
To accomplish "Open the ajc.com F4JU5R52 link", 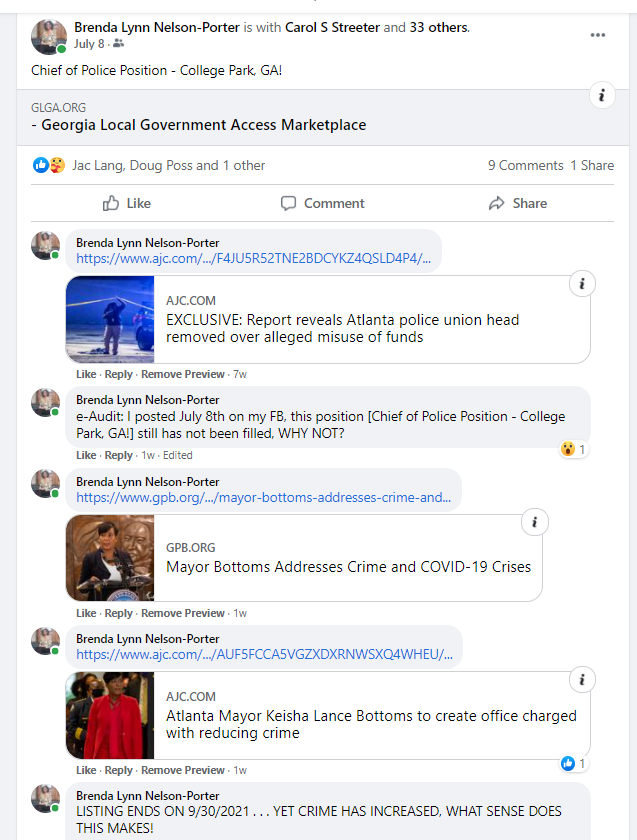I will point(253,258).
